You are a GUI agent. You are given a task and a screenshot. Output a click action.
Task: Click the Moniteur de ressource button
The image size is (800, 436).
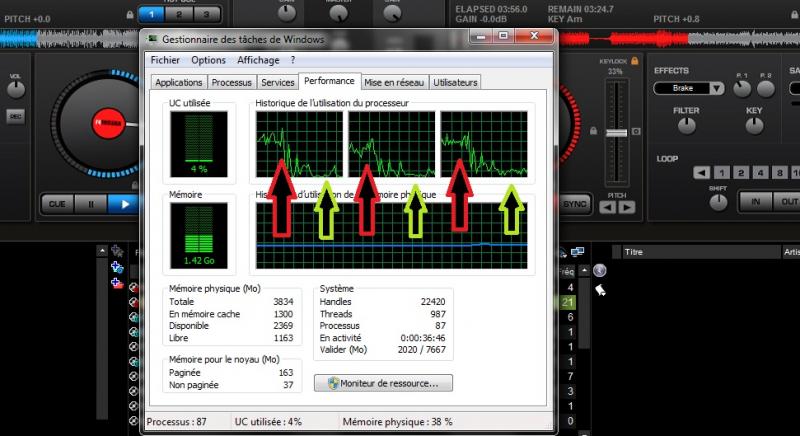click(383, 383)
